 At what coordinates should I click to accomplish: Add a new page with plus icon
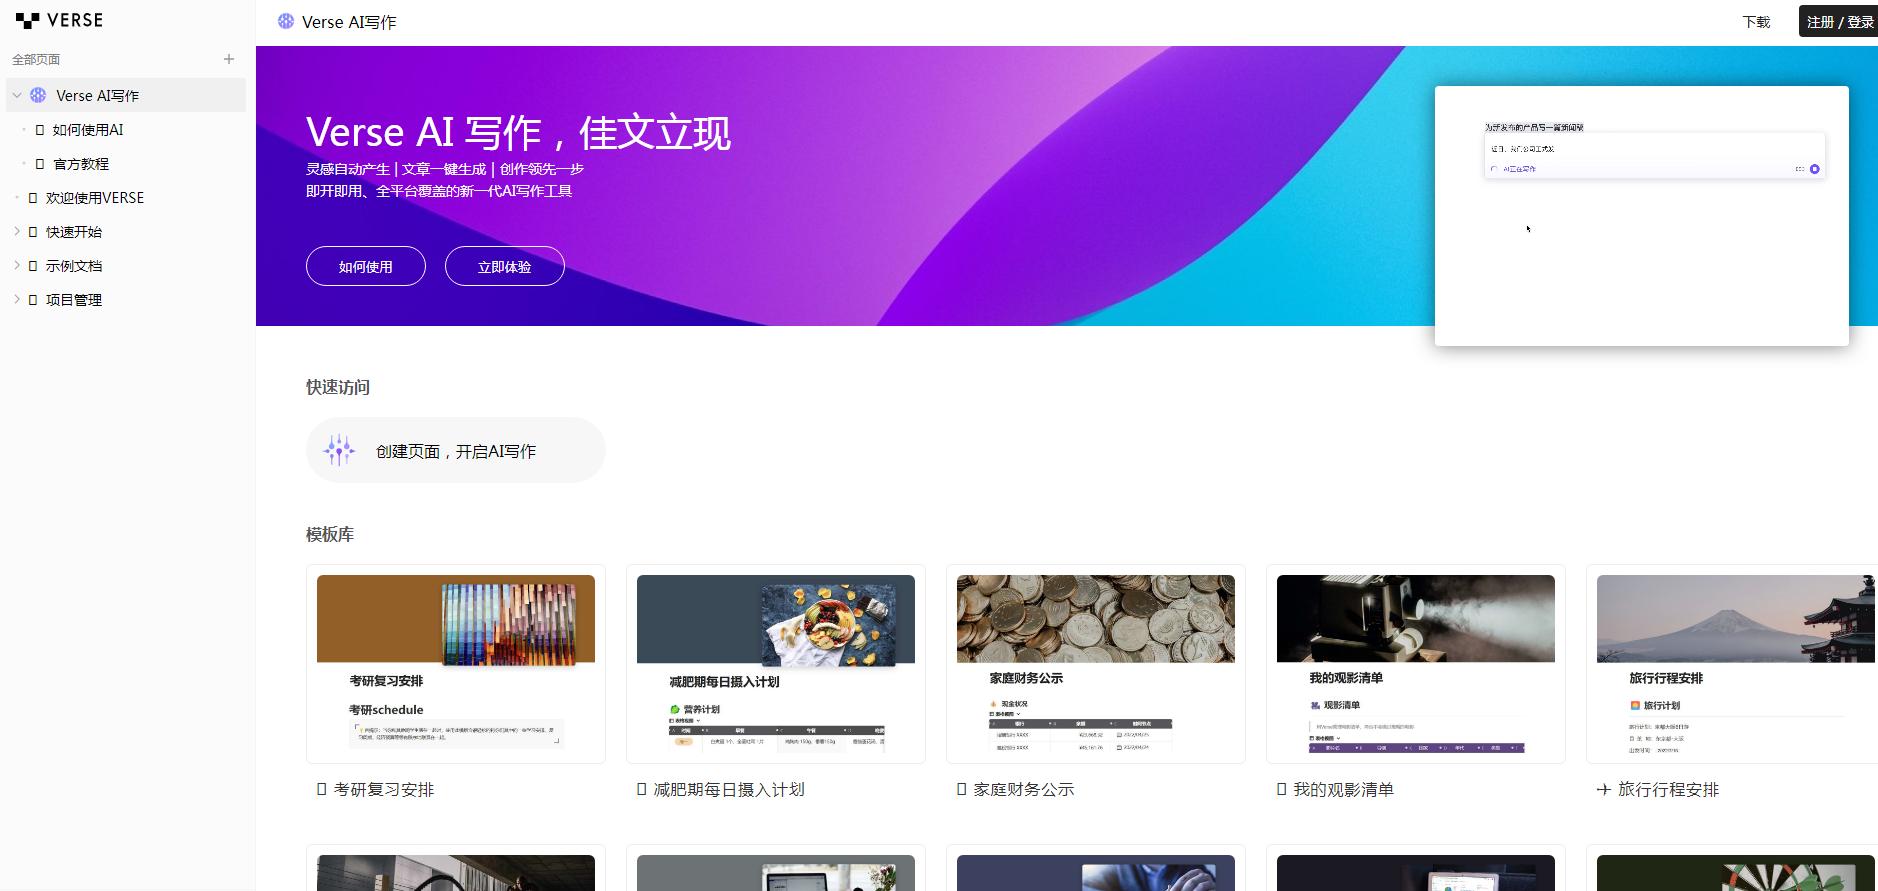[x=229, y=59]
